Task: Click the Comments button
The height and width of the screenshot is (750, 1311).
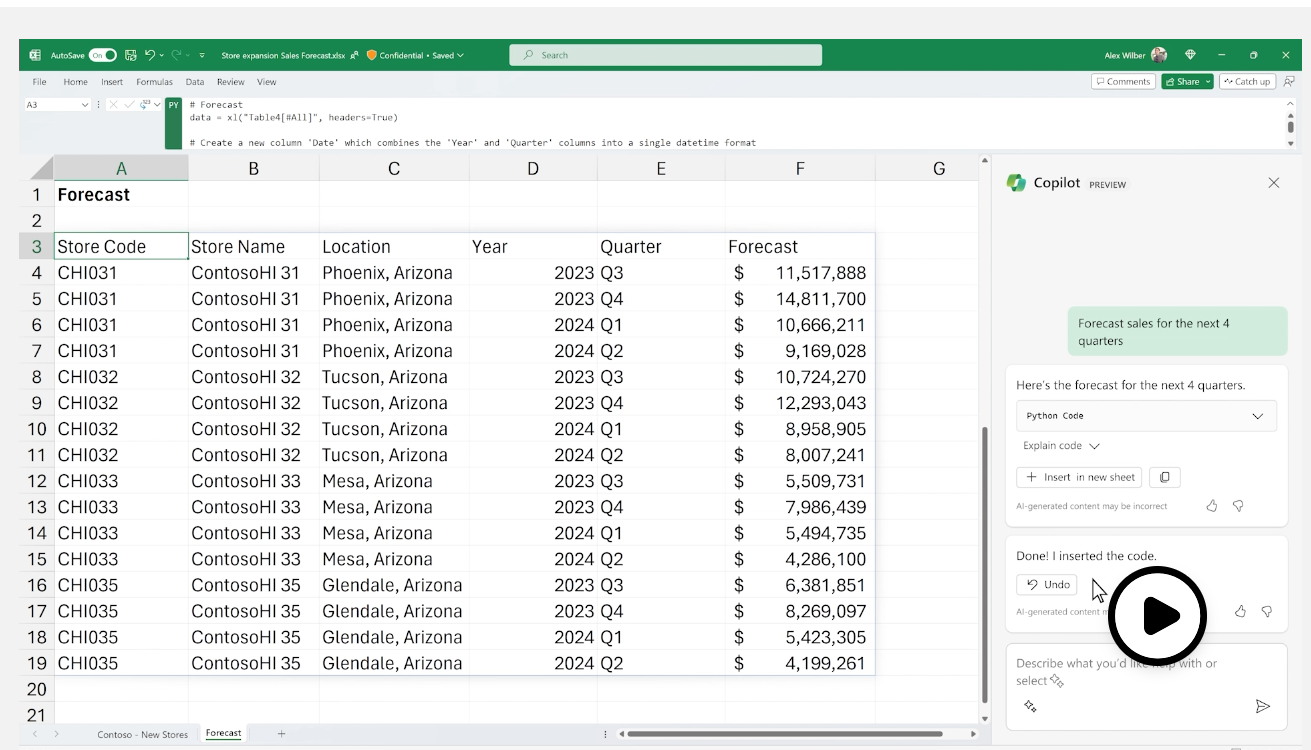Action: click(x=1123, y=82)
